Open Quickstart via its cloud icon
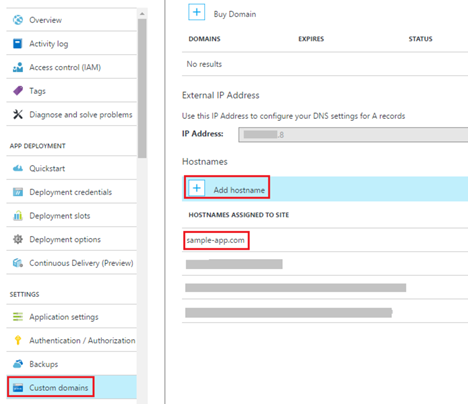 (18, 168)
